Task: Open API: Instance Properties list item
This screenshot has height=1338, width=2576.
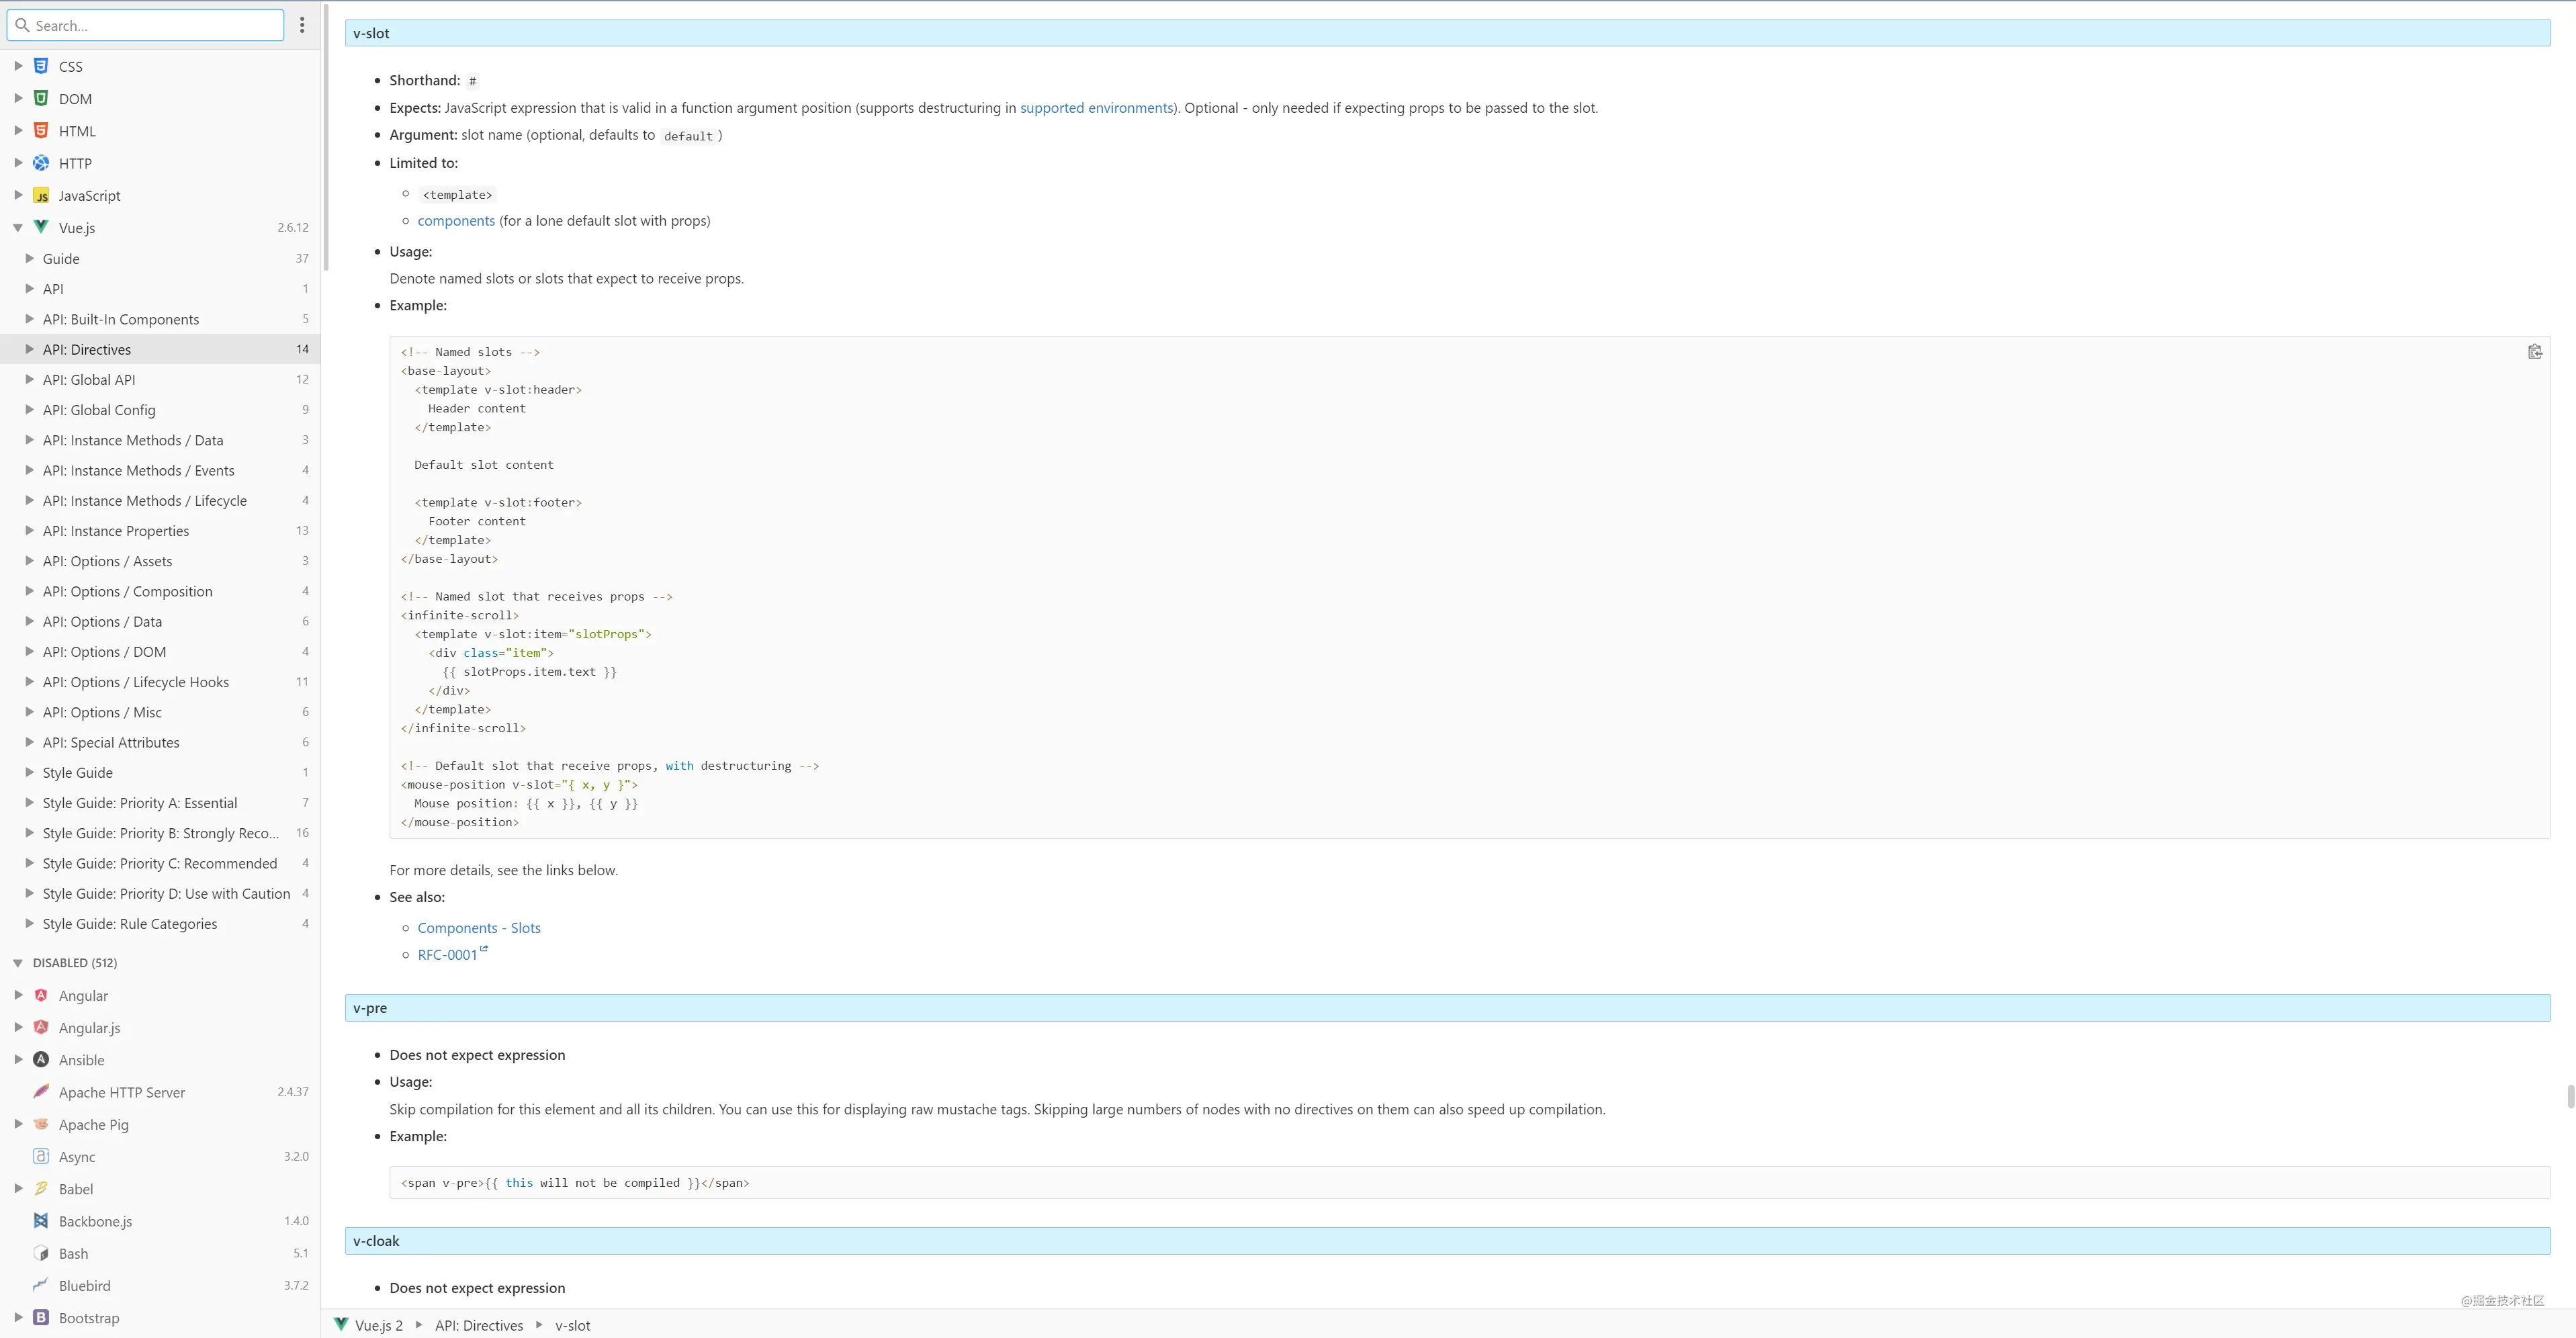Action: click(116, 531)
